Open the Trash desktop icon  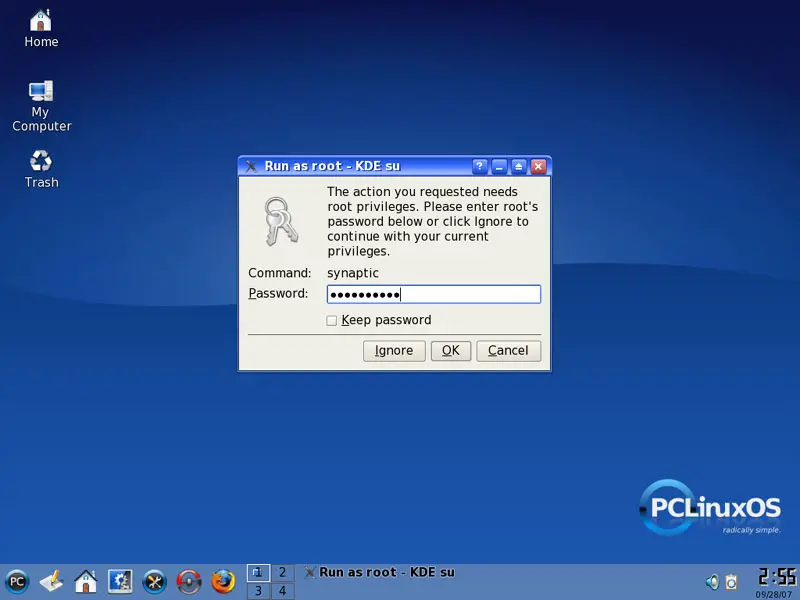tap(41, 169)
